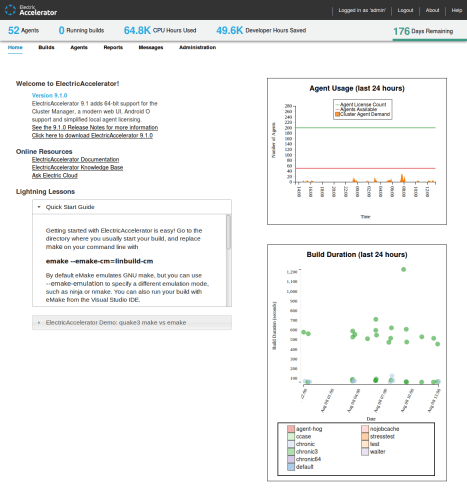Image resolution: width=467 pixels, height=494 pixels.
Task: Click the download ElectricAccelerator 9.1.0 link
Action: point(92,135)
